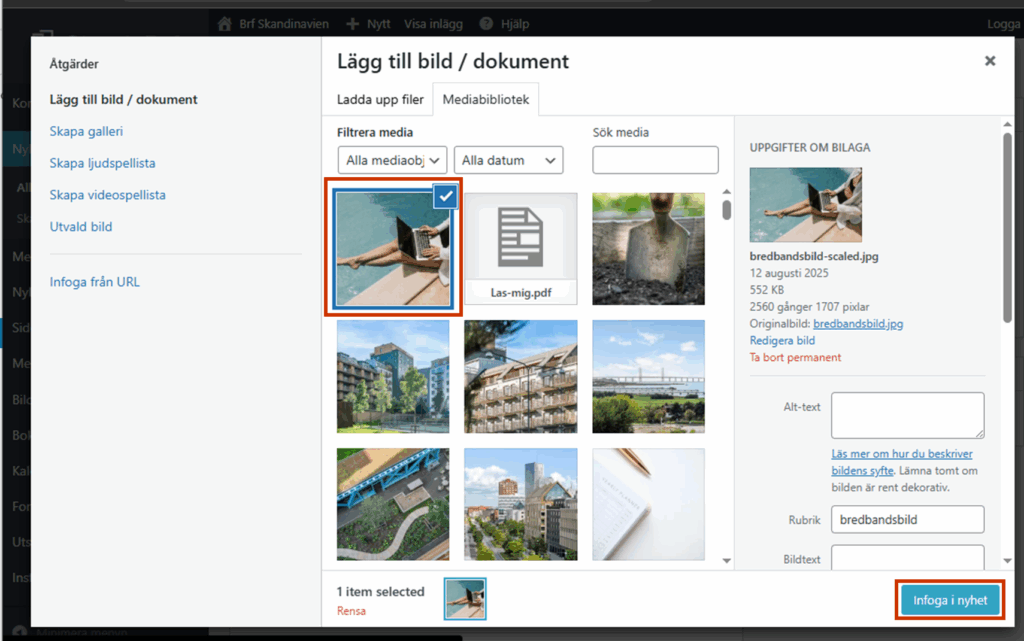Select the aerial courtyard garden thumbnail
The image size is (1024, 641).
coord(393,504)
